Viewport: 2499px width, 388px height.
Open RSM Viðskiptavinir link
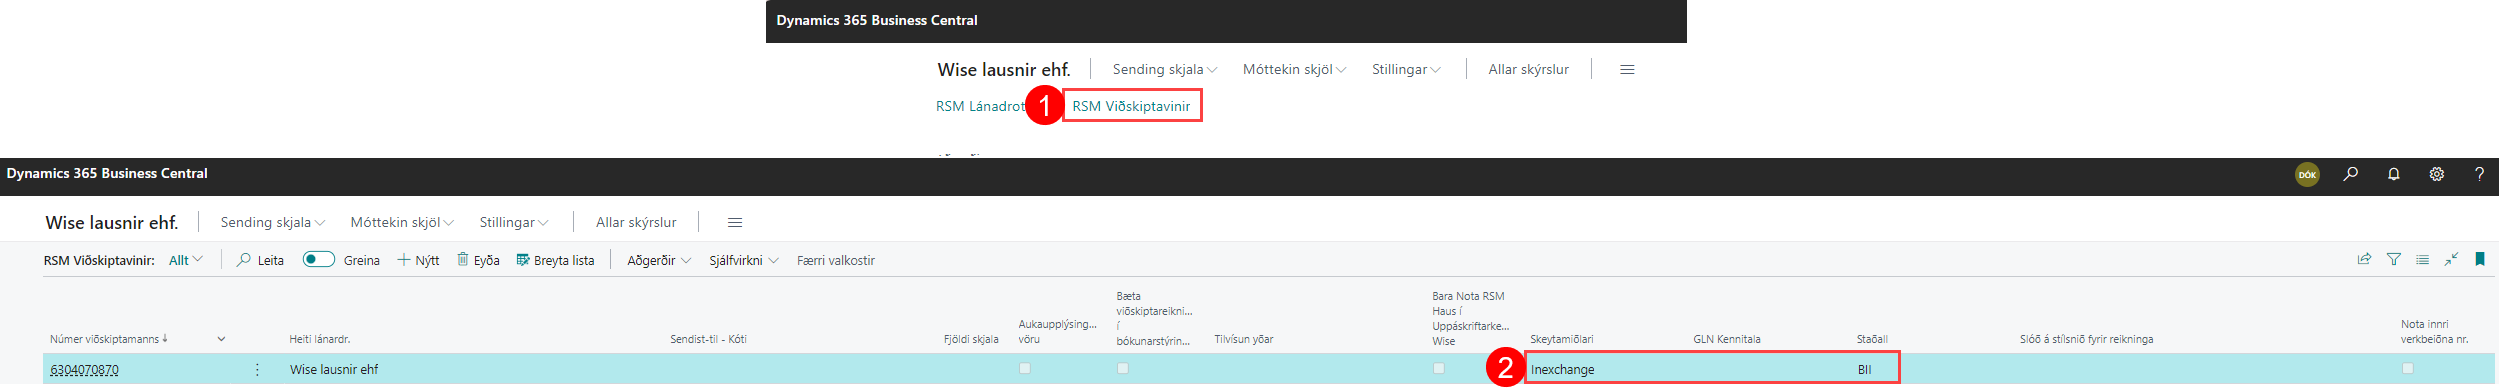click(1131, 106)
